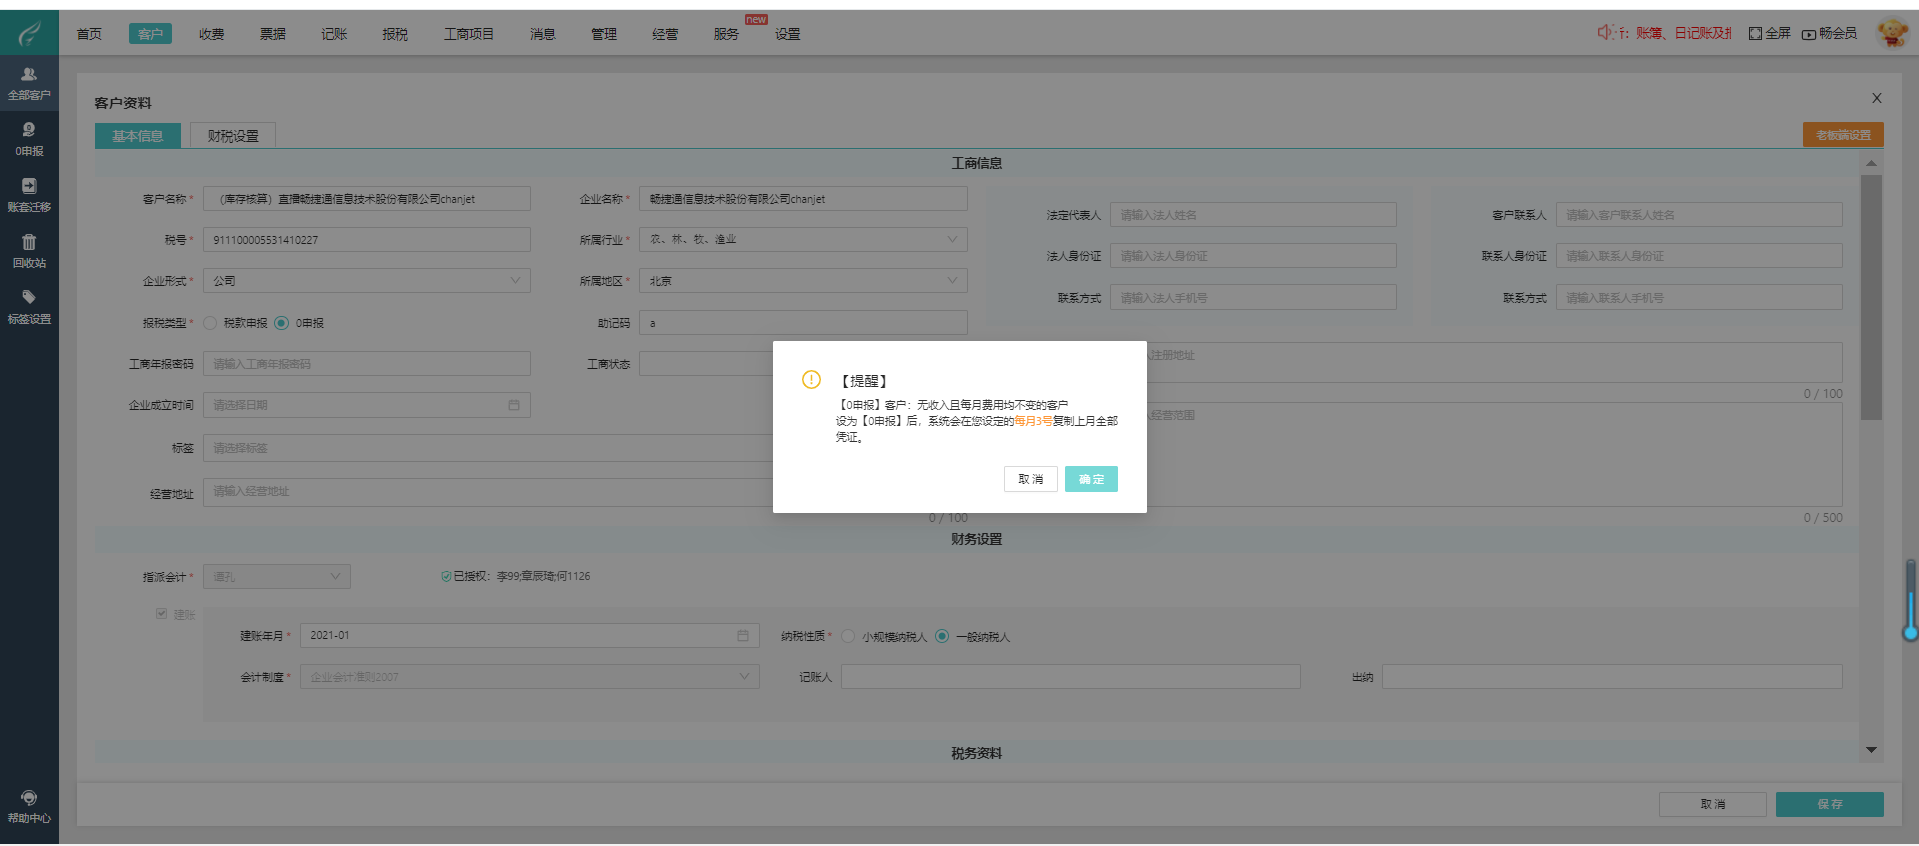Select the 税款申报 radio button
The image size is (1919, 846).
pyautogui.click(x=210, y=323)
